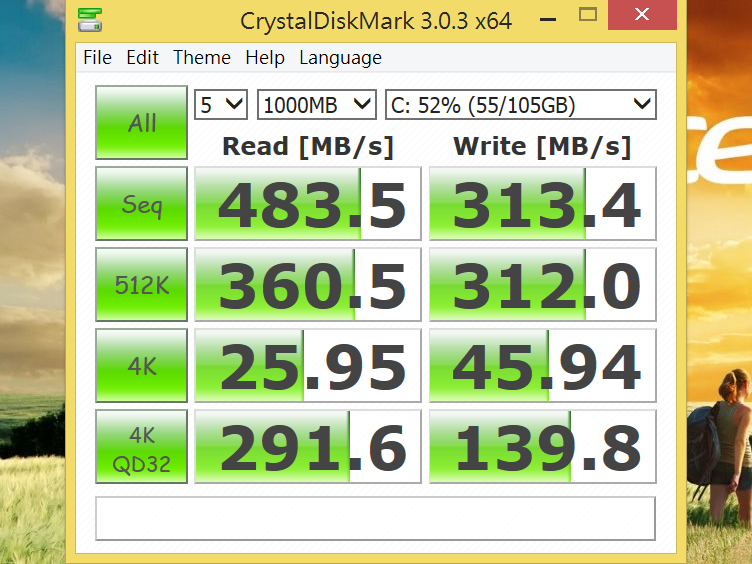Start the Seq benchmark test
Viewport: 752px width, 564px height.
pos(141,203)
